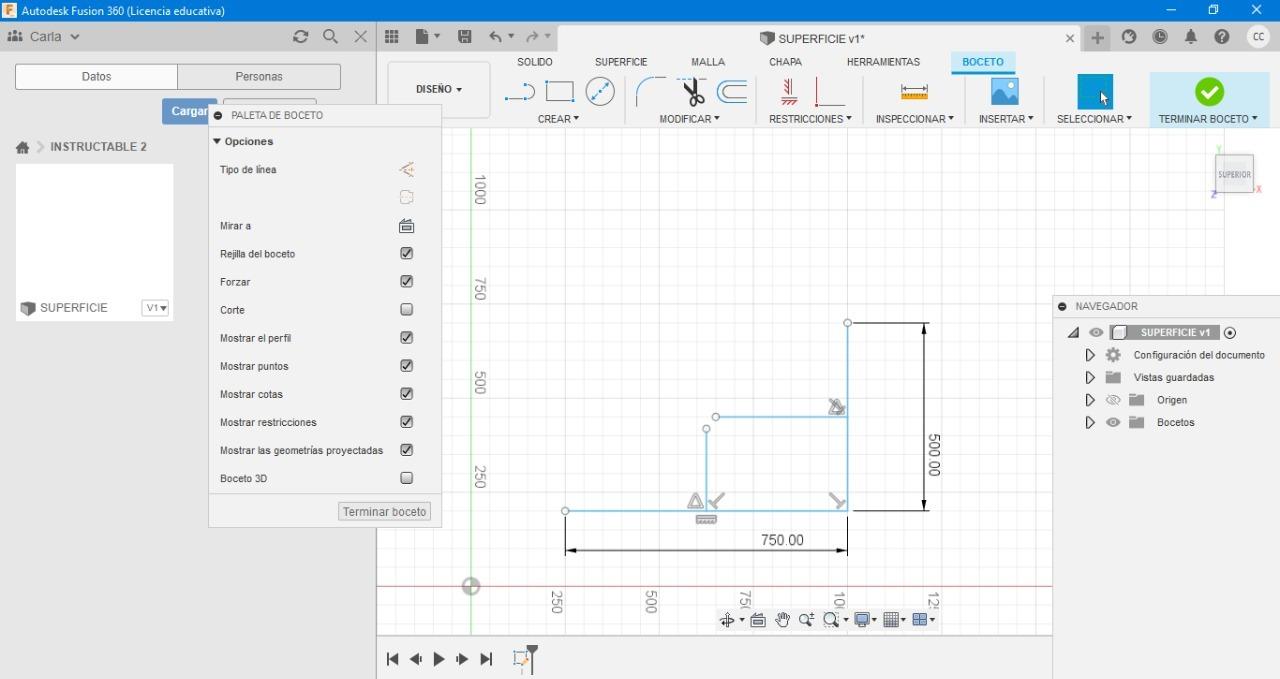
Task: Select the Circle sketch tool
Action: coord(600,92)
